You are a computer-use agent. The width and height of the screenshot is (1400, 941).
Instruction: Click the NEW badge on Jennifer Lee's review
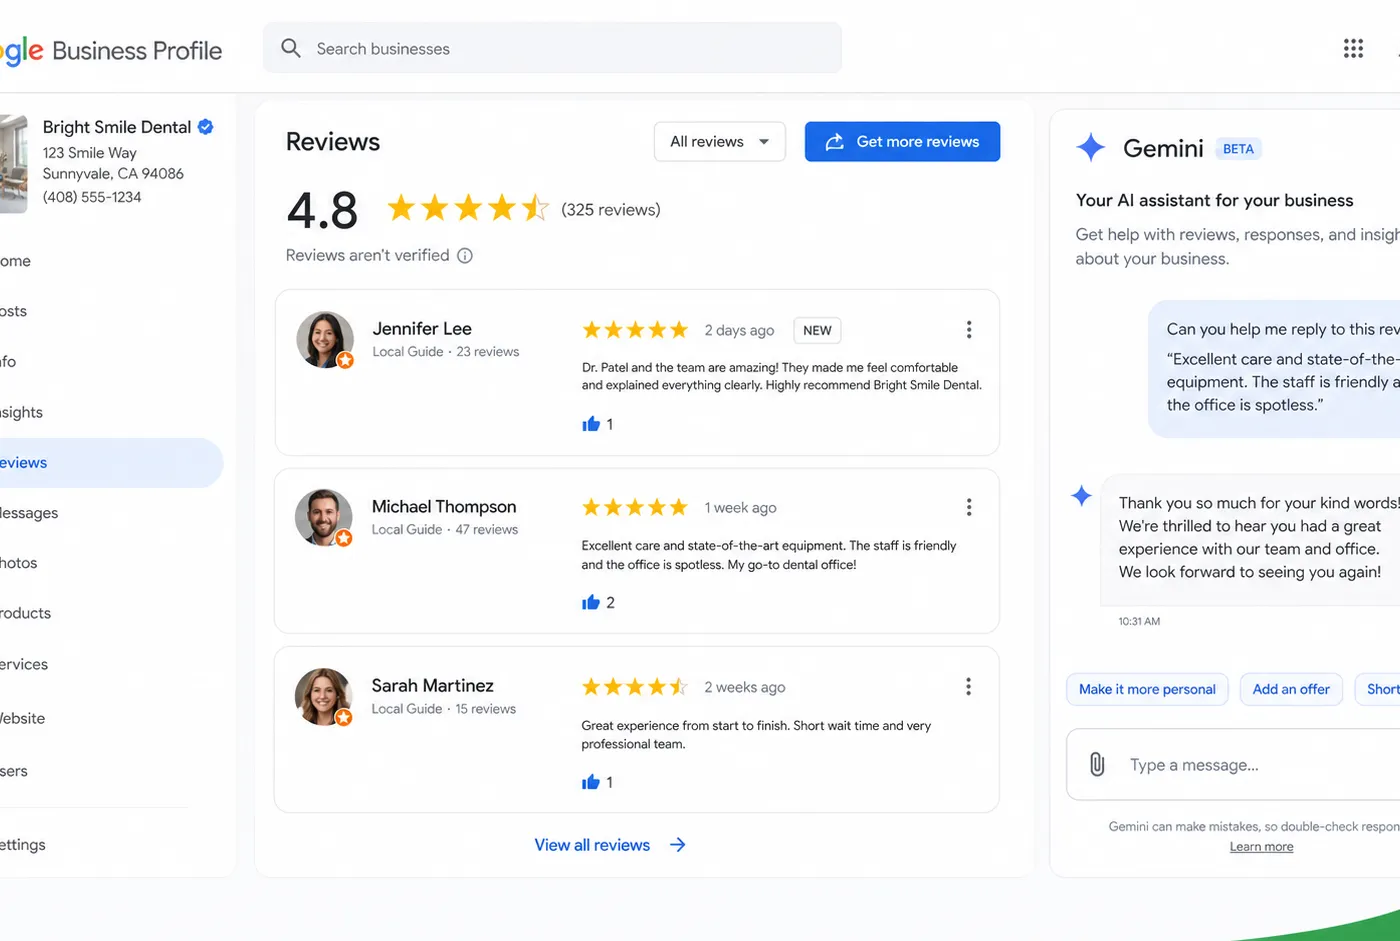click(x=817, y=330)
